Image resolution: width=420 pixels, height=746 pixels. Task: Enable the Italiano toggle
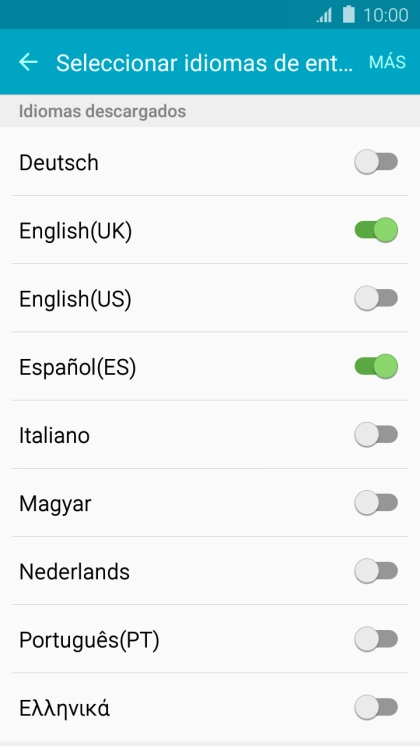(376, 435)
